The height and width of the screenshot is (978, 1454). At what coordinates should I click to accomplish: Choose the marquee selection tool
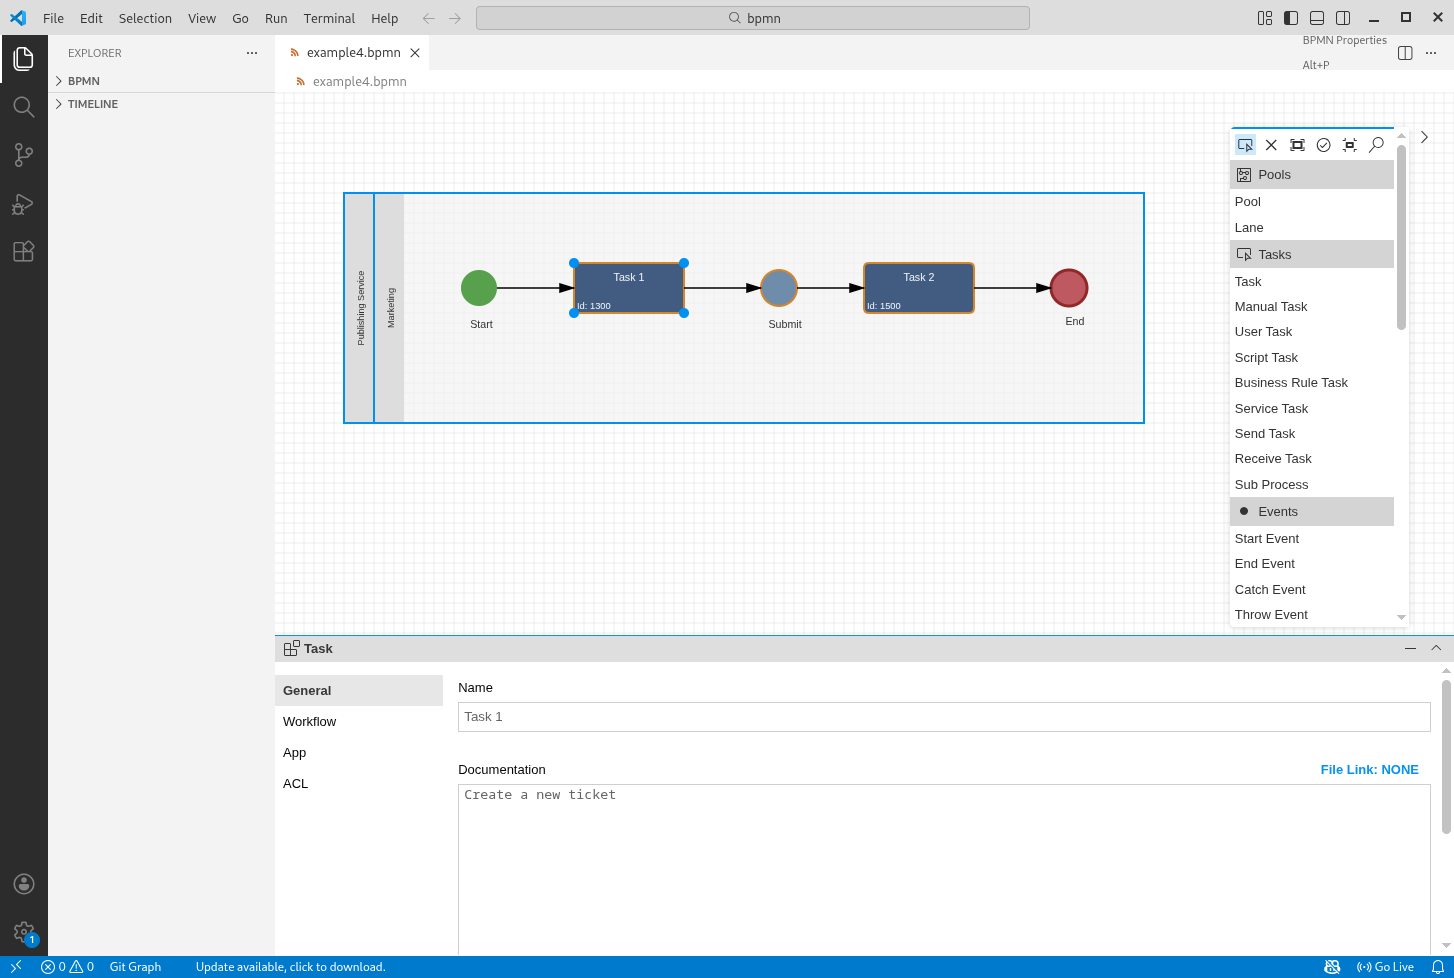(1297, 145)
